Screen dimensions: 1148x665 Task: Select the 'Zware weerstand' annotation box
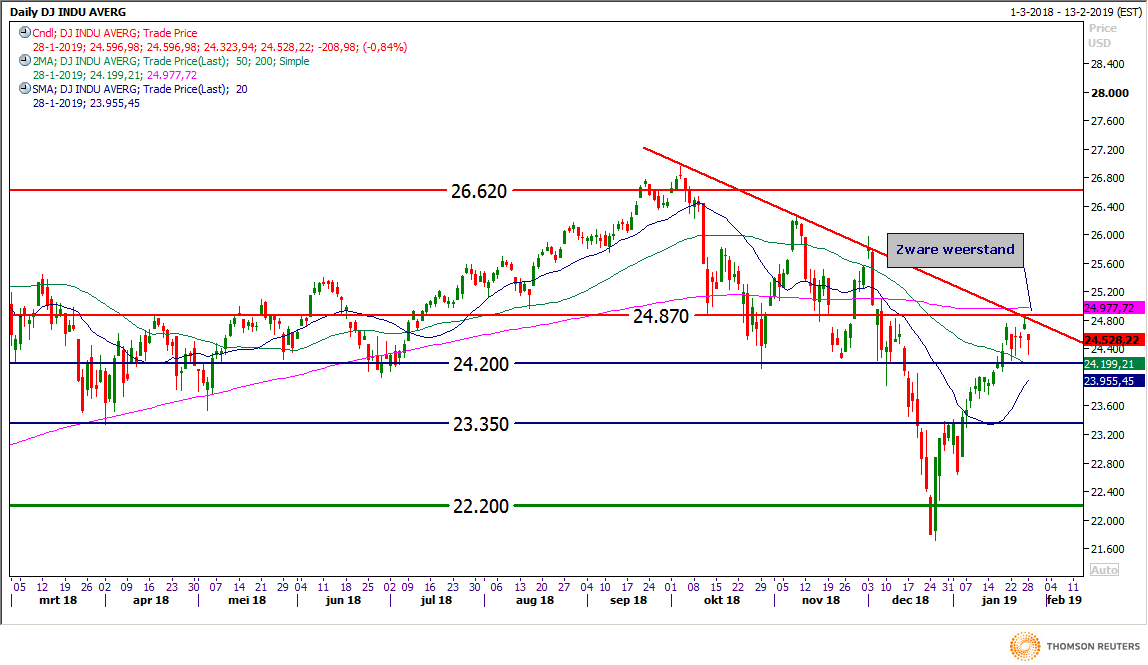[x=955, y=250]
